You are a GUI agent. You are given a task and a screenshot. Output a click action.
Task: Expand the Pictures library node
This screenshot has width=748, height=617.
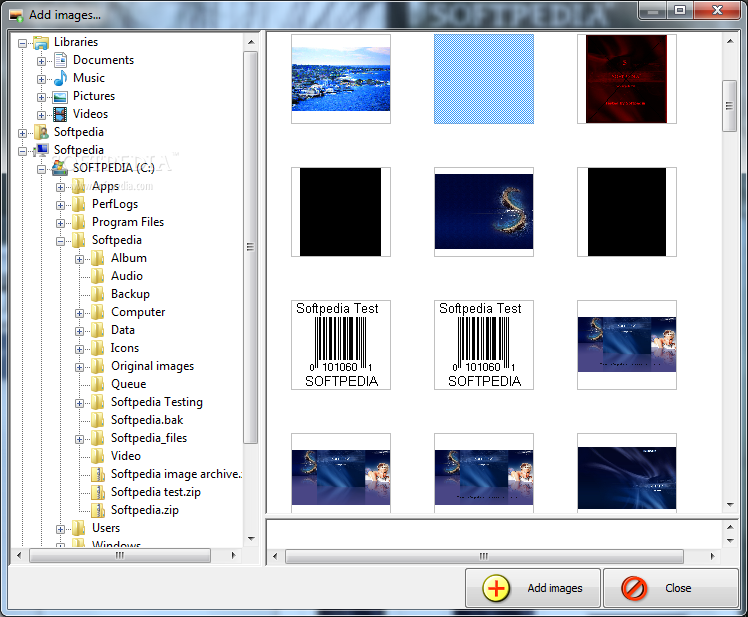pyautogui.click(x=41, y=97)
